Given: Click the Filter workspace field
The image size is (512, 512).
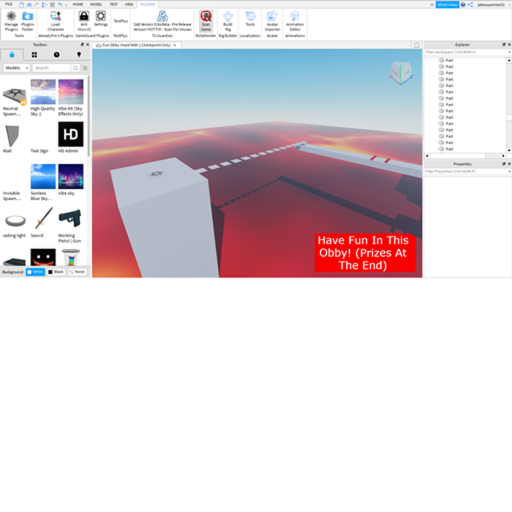Looking at the screenshot, I should (466, 52).
